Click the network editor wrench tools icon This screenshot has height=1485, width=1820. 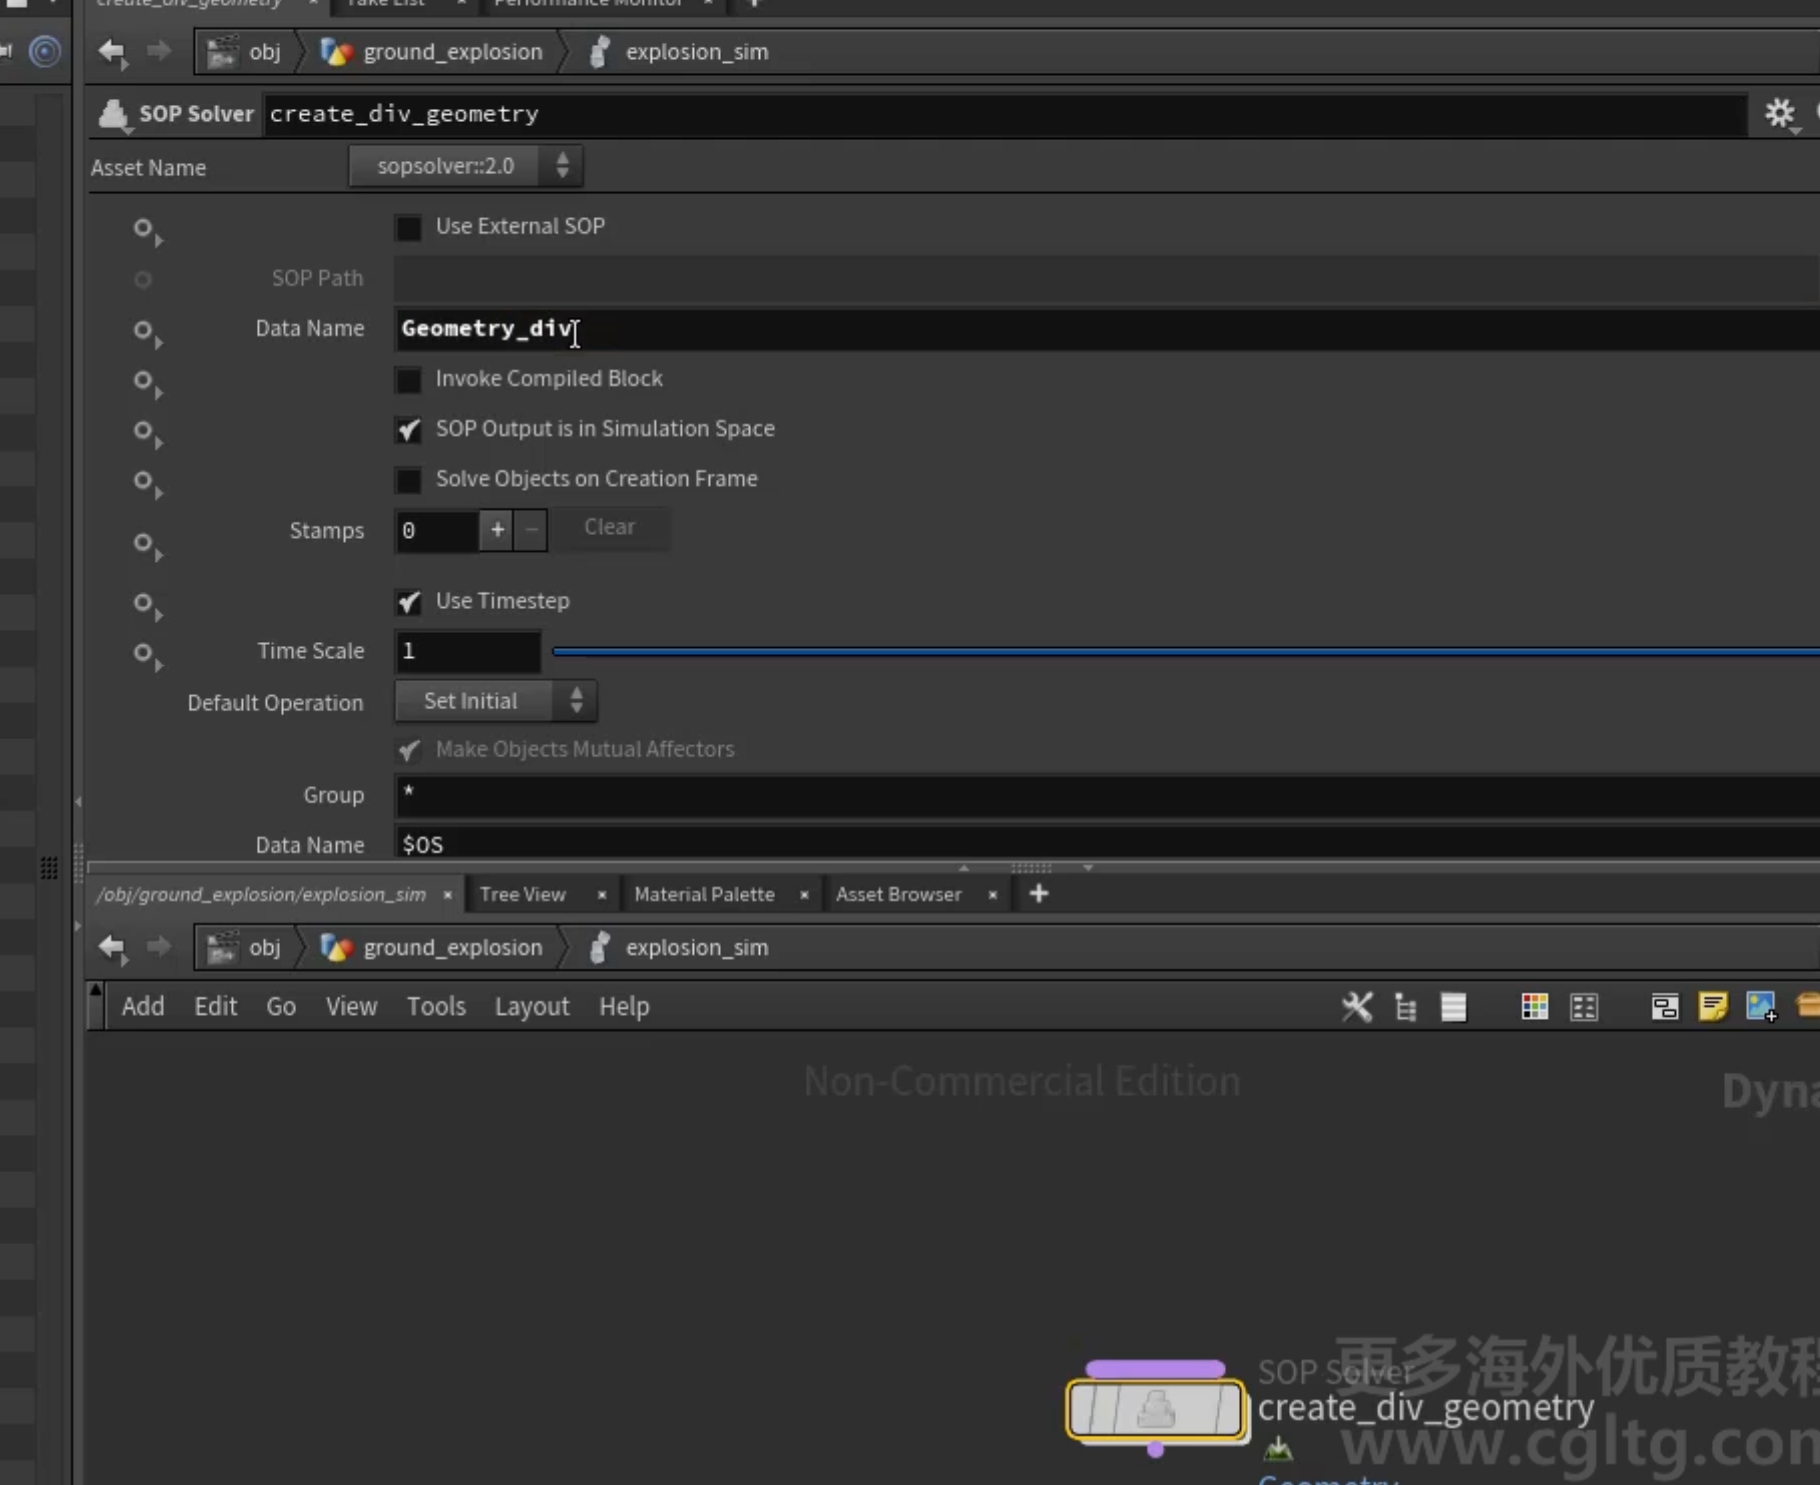[x=1357, y=1006]
